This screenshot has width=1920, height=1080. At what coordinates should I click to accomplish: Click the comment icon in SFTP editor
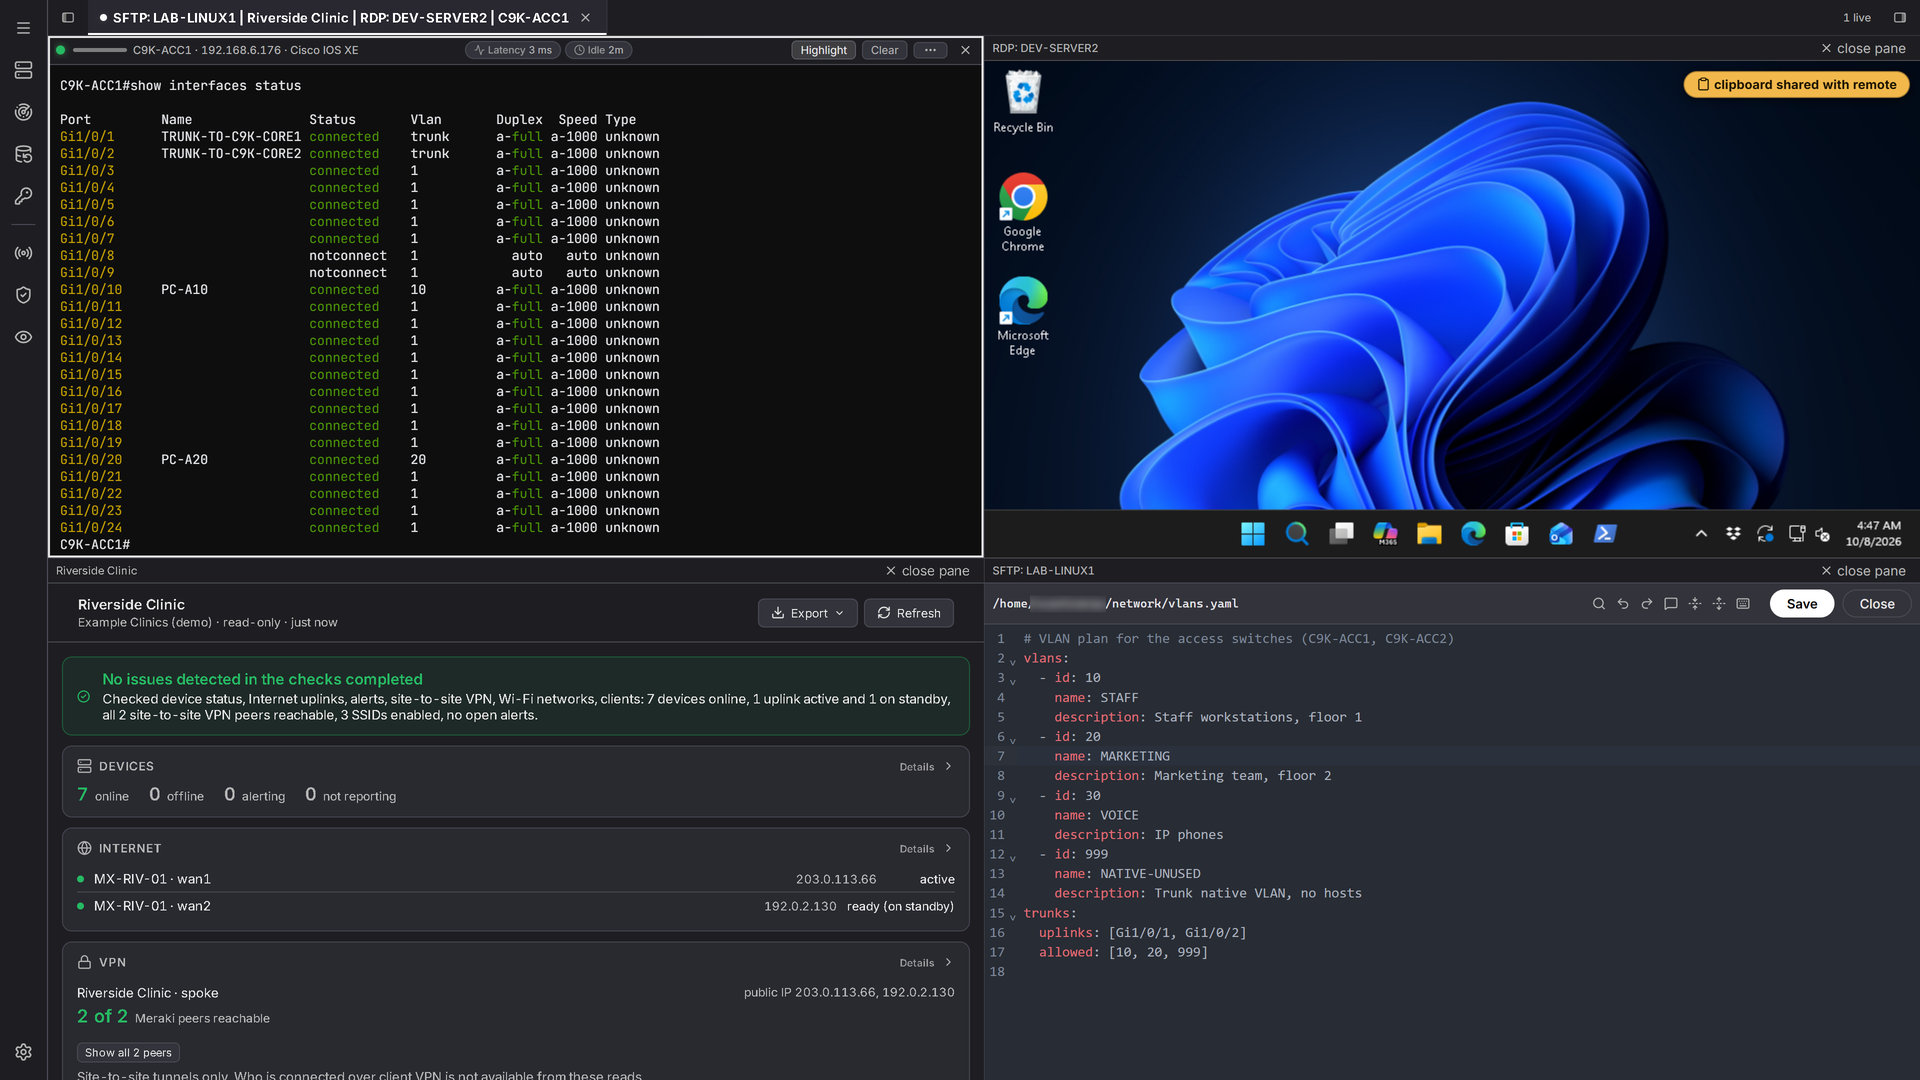tap(1670, 604)
